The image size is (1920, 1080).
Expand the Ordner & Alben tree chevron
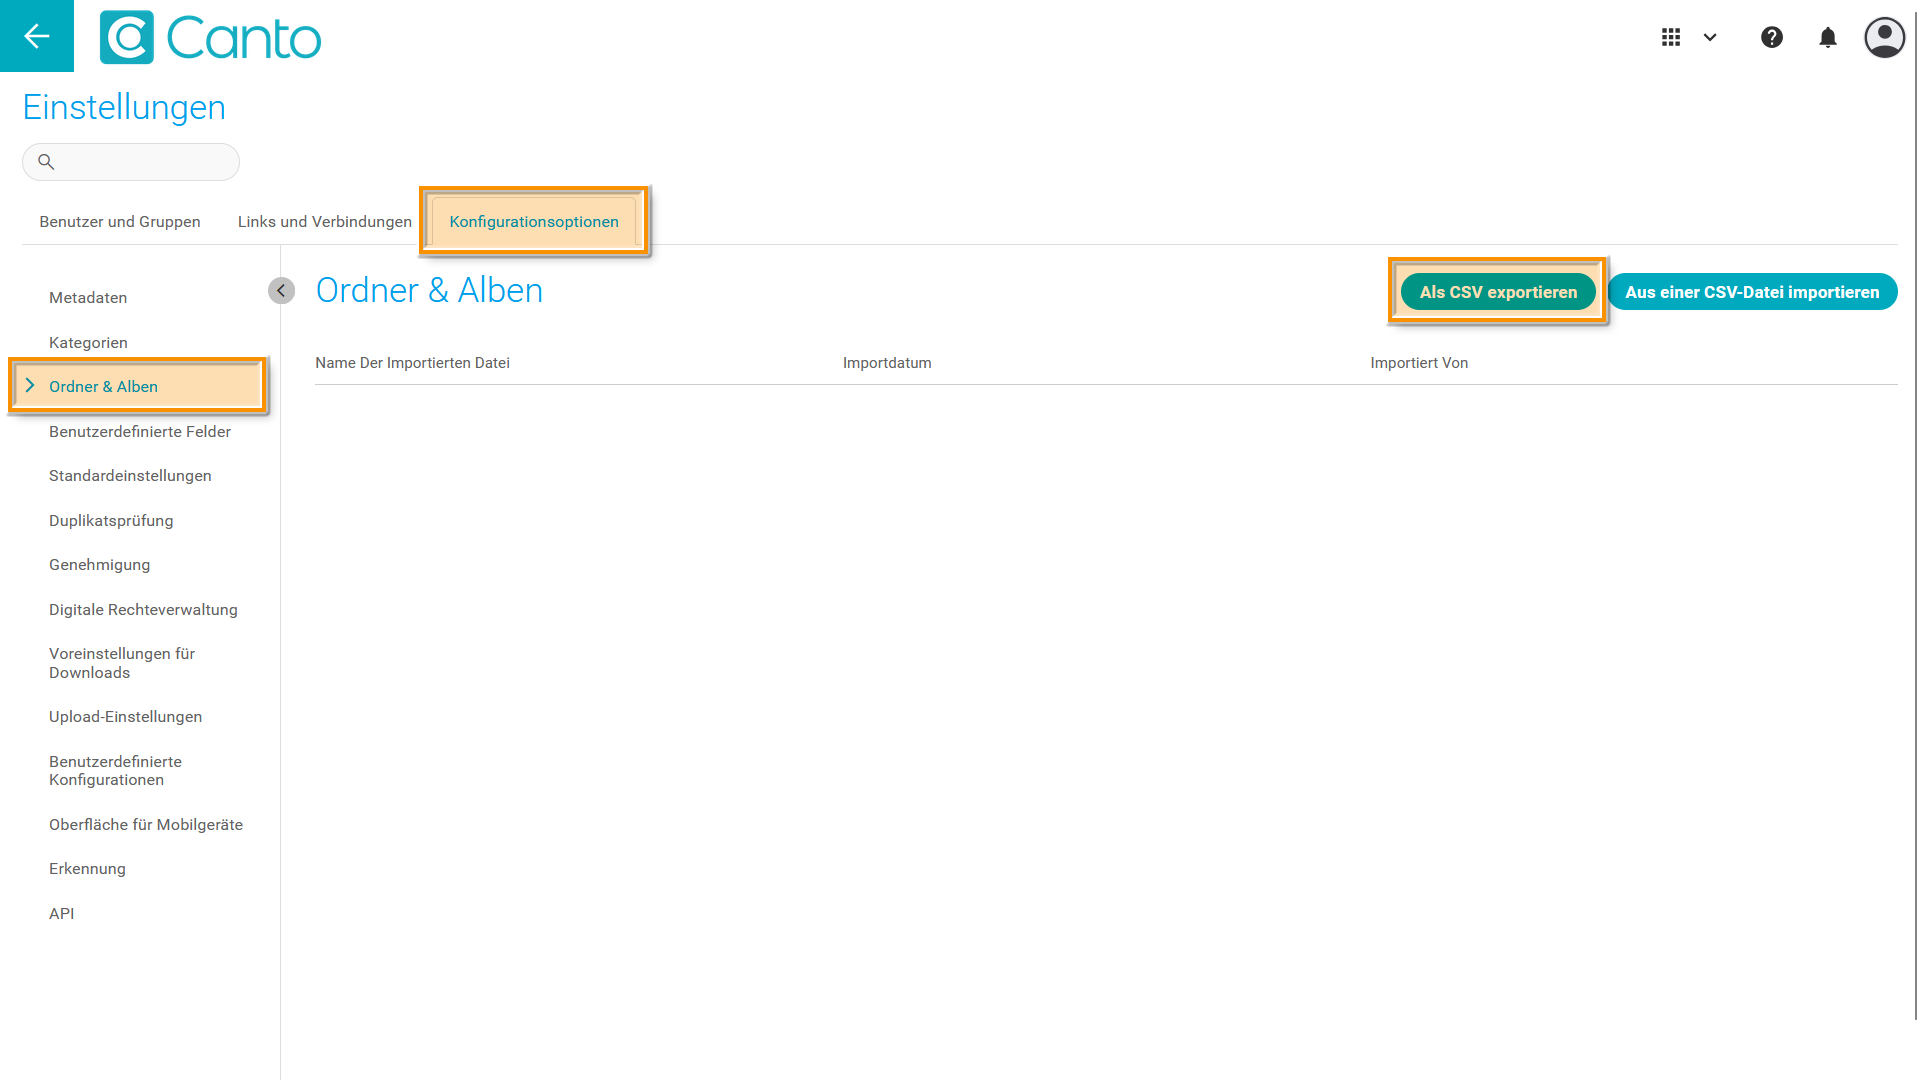pos(30,386)
